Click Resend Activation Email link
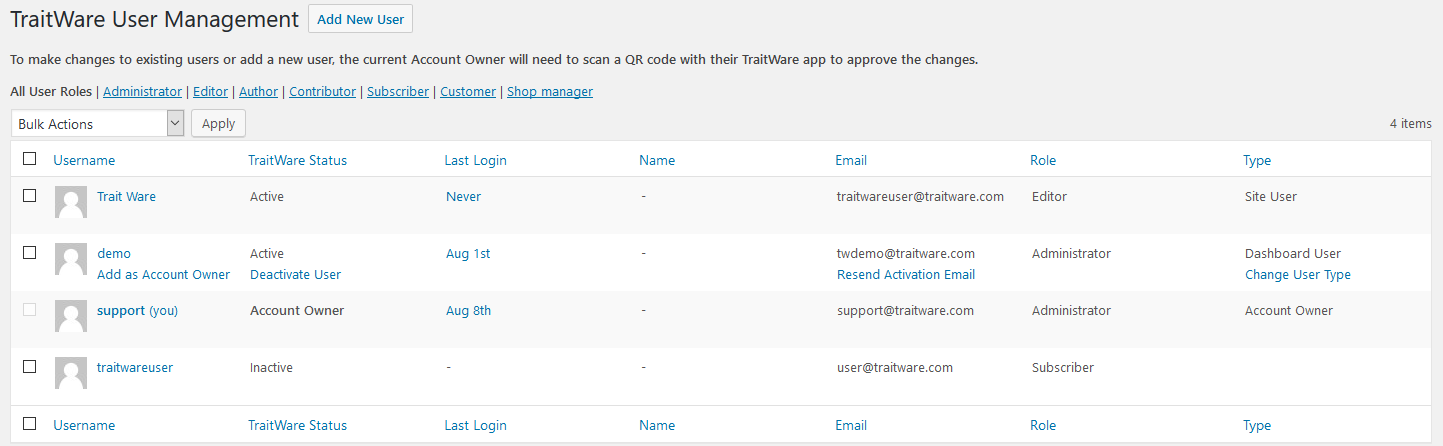Image resolution: width=1443 pixels, height=446 pixels. [x=906, y=275]
